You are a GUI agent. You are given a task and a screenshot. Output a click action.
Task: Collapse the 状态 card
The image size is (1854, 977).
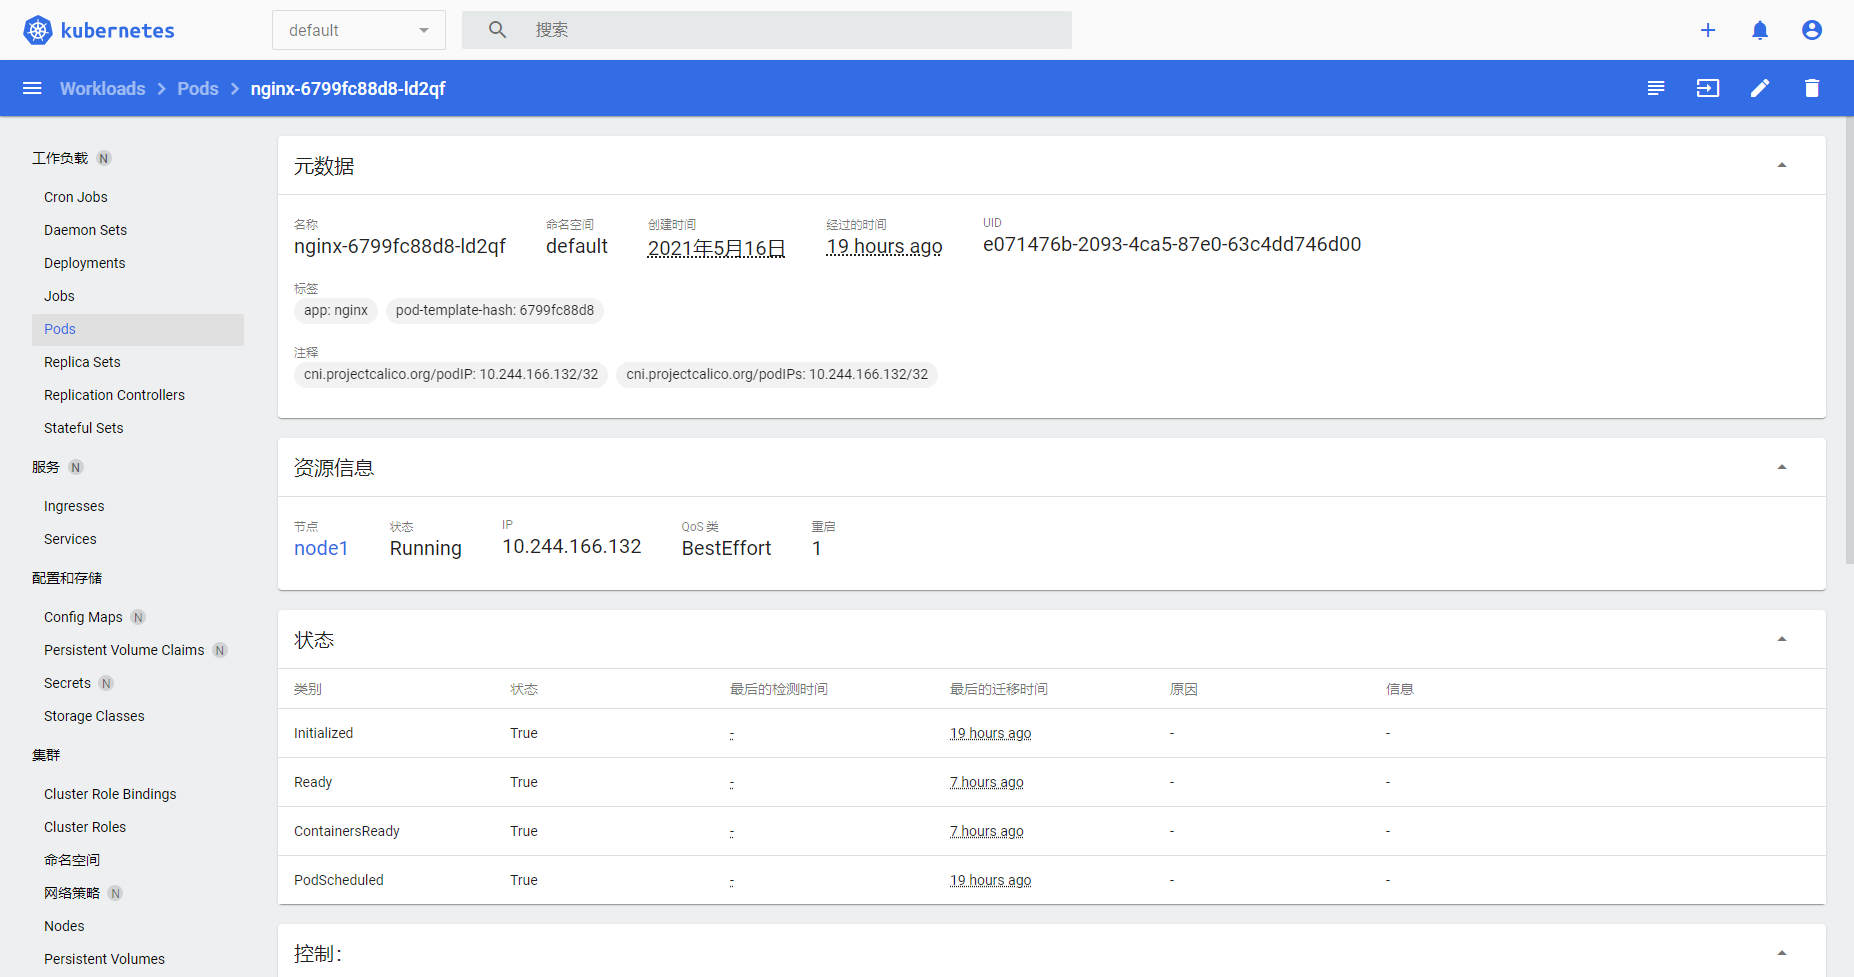(x=1782, y=639)
